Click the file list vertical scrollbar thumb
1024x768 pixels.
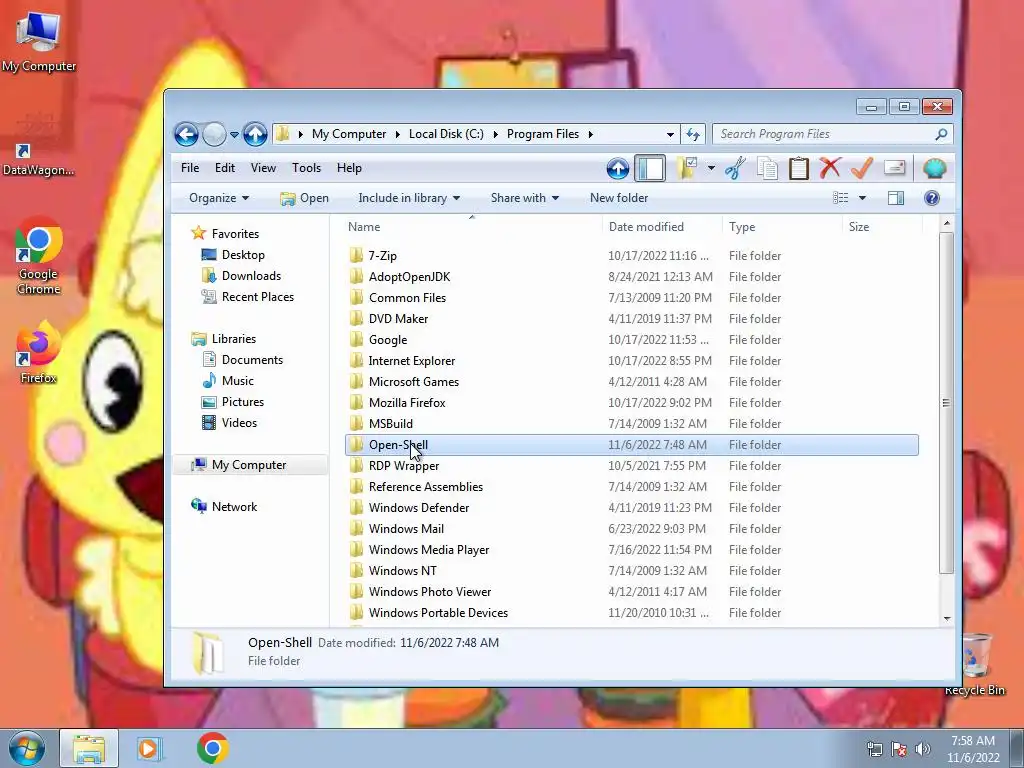[x=946, y=403]
